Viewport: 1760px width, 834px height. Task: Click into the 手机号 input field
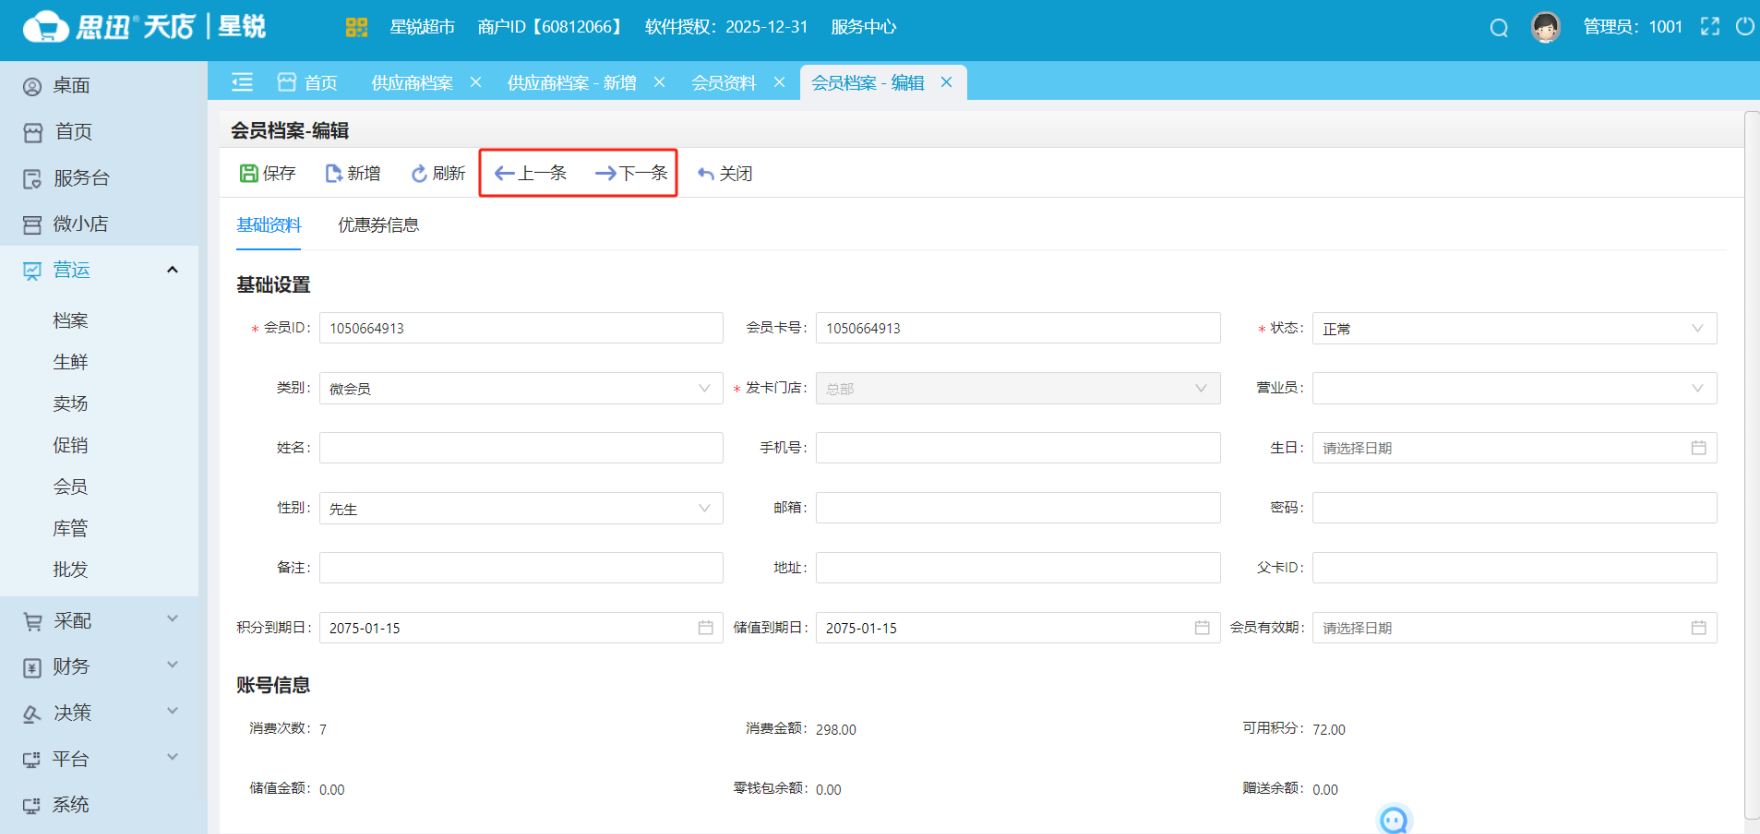pos(1017,448)
